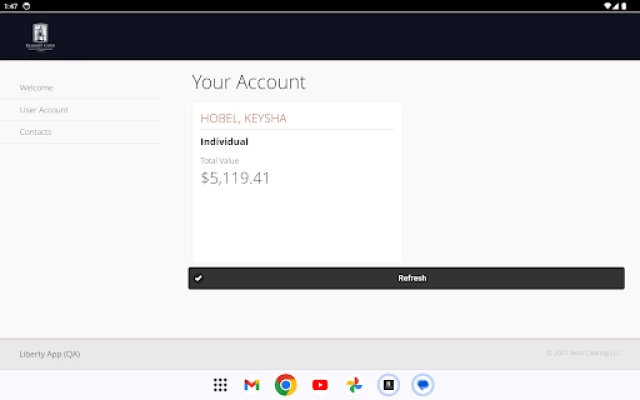Click the checkmark icon on Refresh bar
Viewport: 640px width, 400px height.
coord(198,278)
